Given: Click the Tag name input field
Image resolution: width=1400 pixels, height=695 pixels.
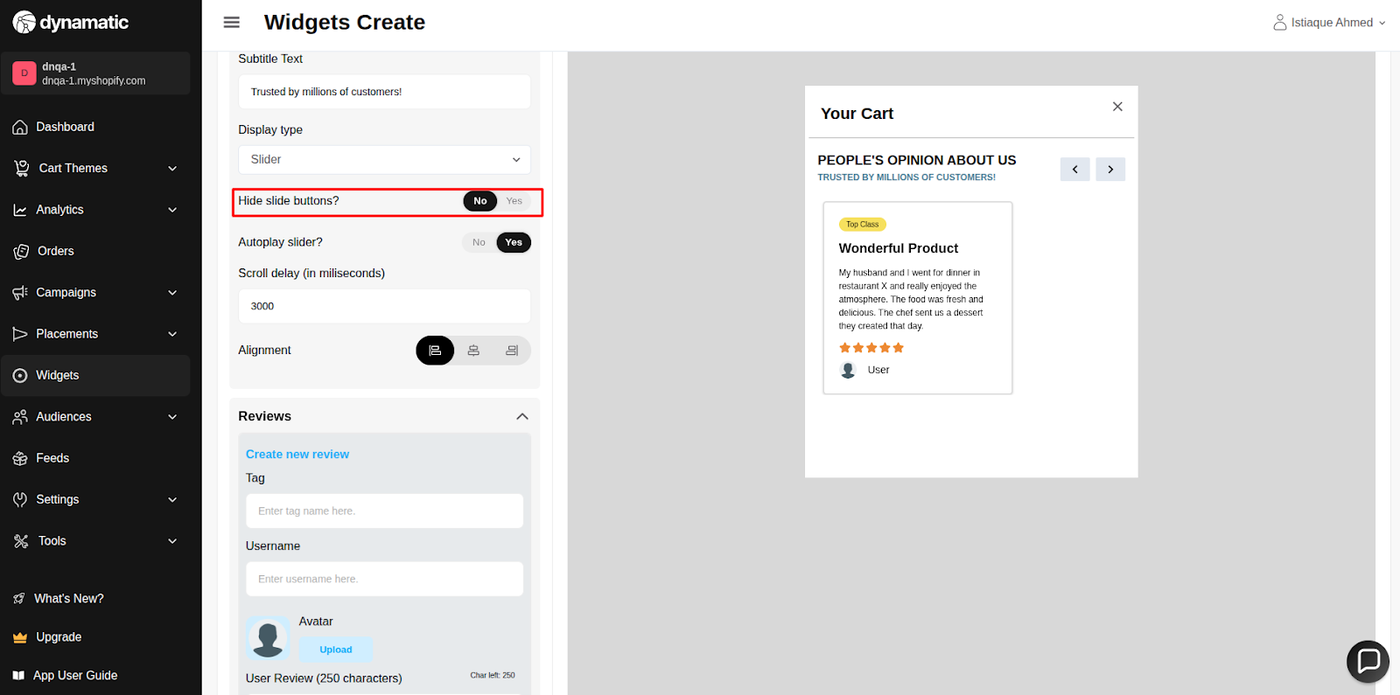Looking at the screenshot, I should pyautogui.click(x=384, y=511).
